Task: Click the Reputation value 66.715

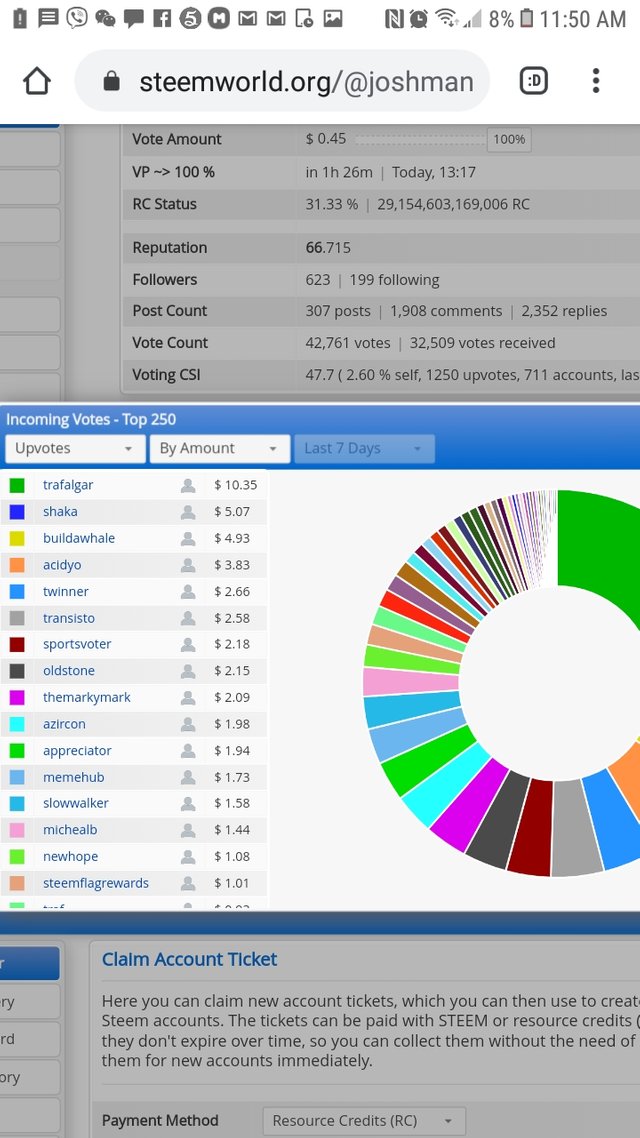Action: point(328,248)
